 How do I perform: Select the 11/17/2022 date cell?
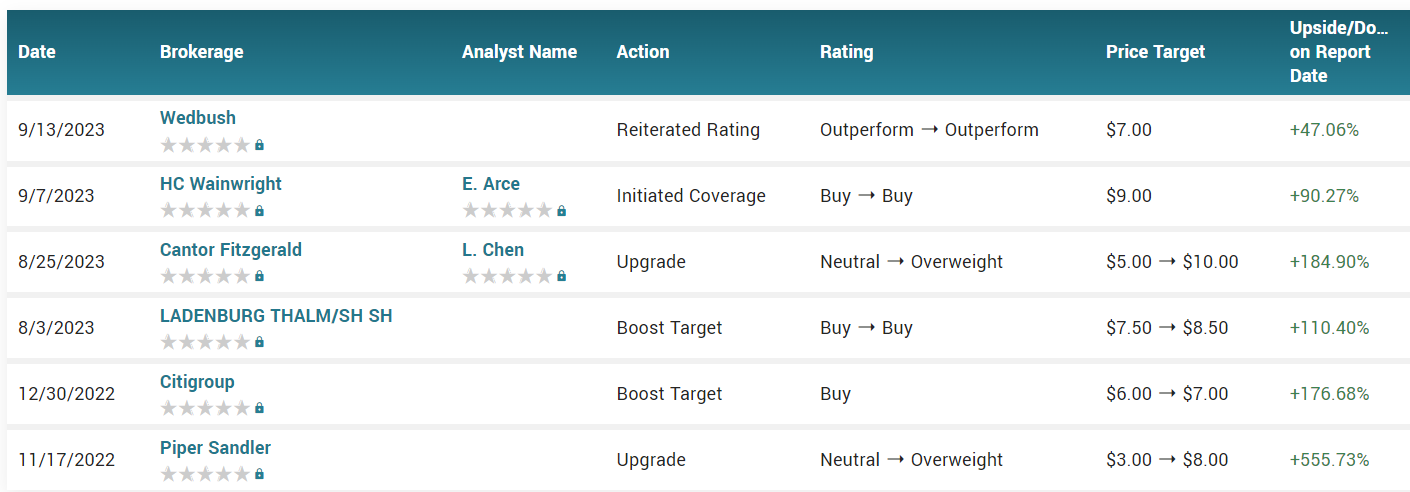66,460
